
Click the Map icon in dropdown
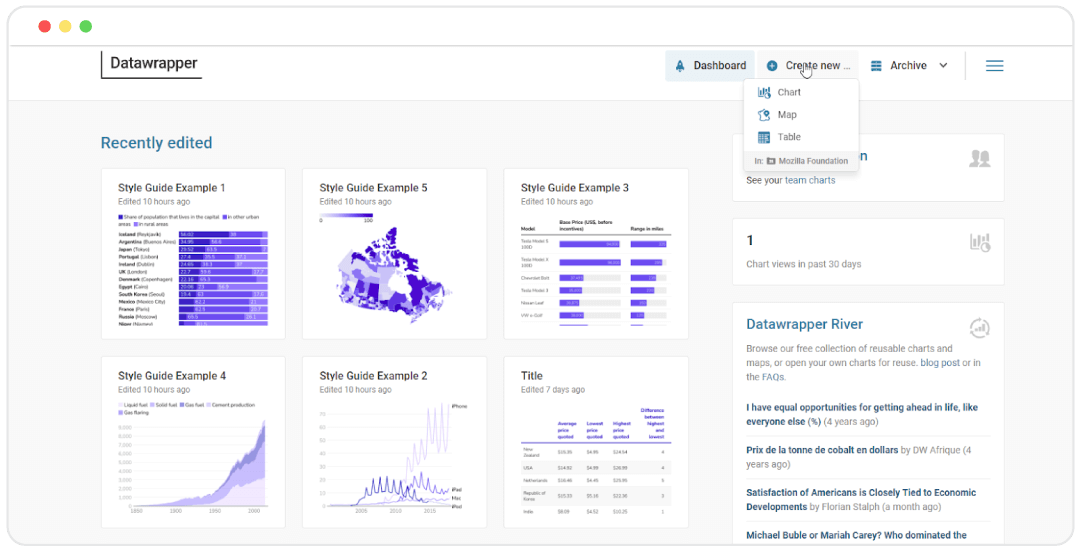pyautogui.click(x=764, y=115)
